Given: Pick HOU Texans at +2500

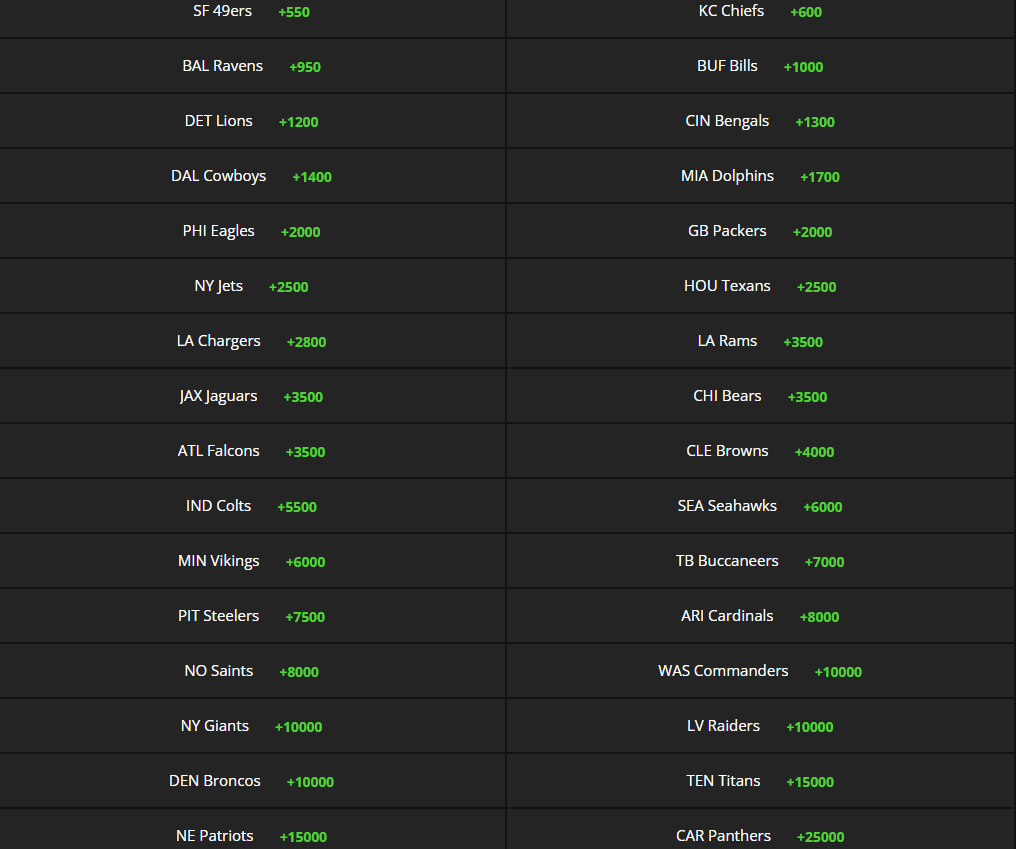Looking at the screenshot, I should 760,286.
